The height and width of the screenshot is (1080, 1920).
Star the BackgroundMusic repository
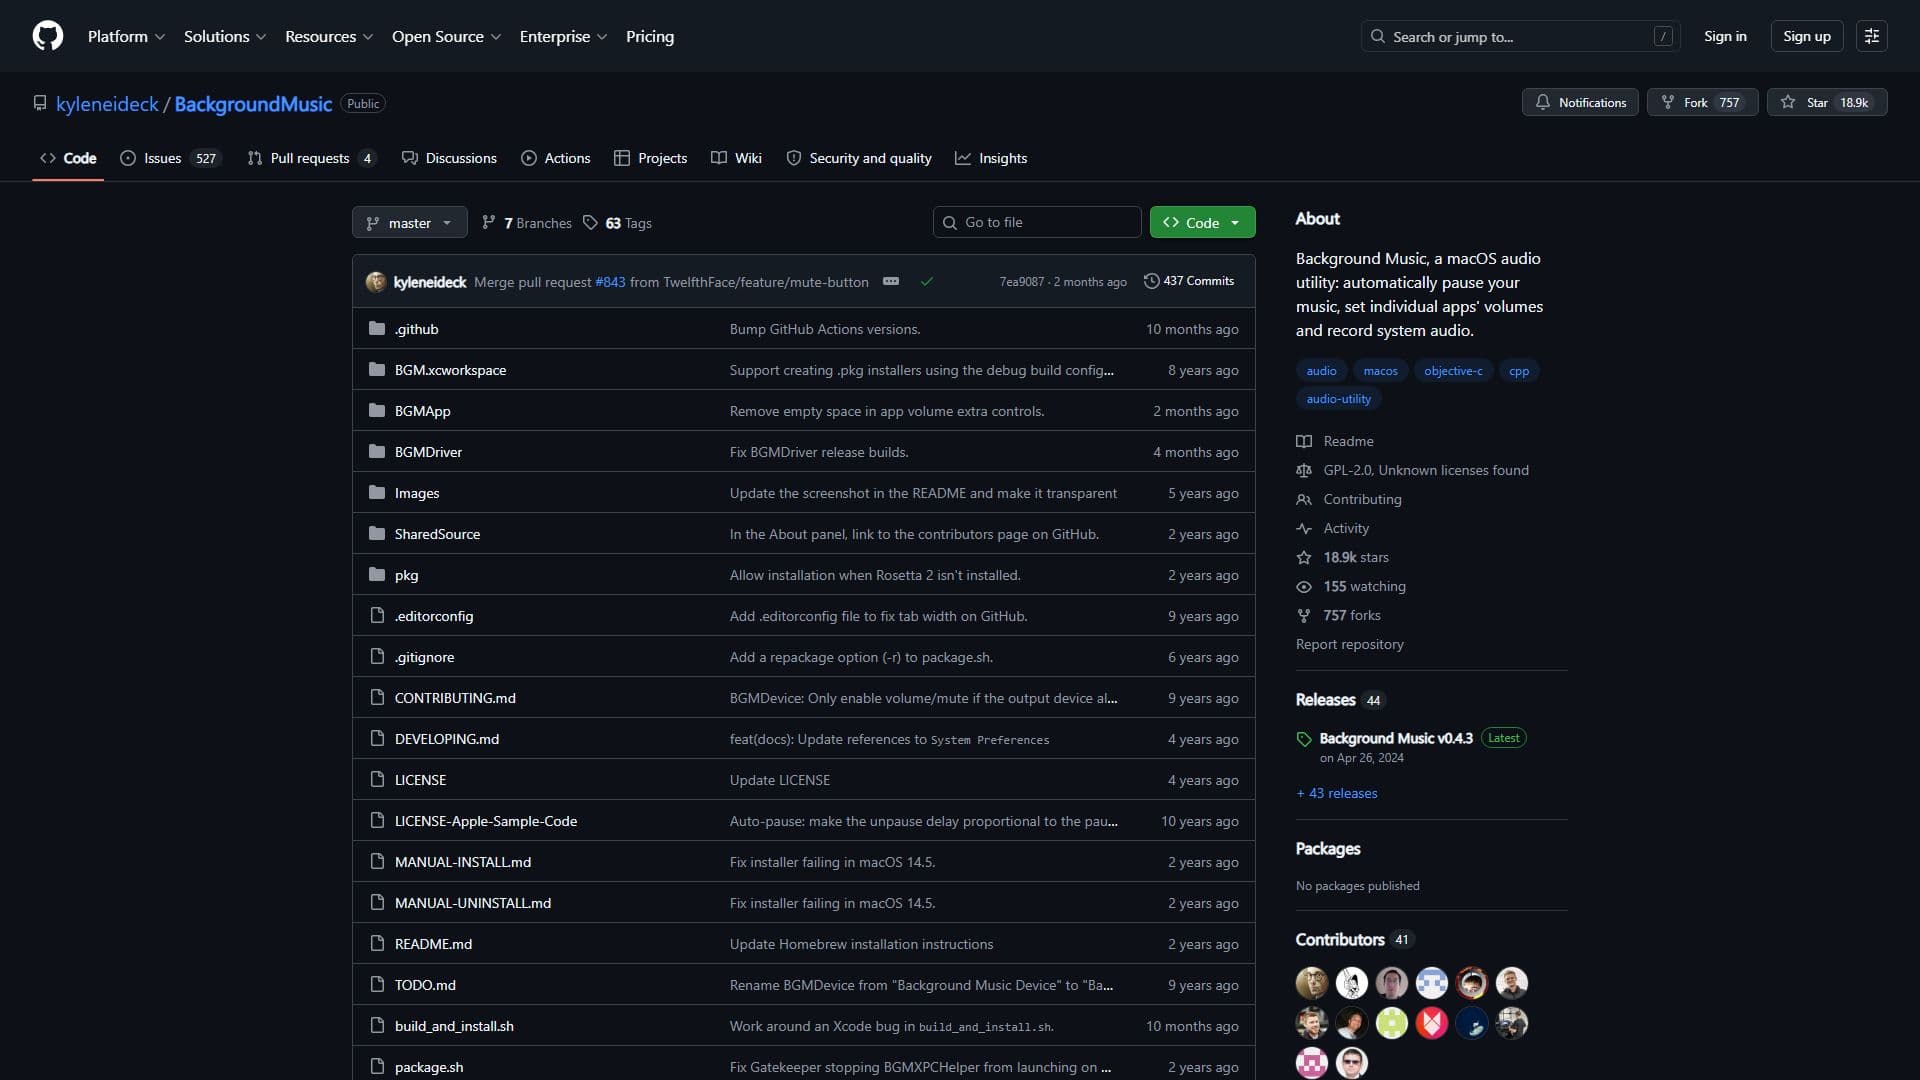(1827, 102)
